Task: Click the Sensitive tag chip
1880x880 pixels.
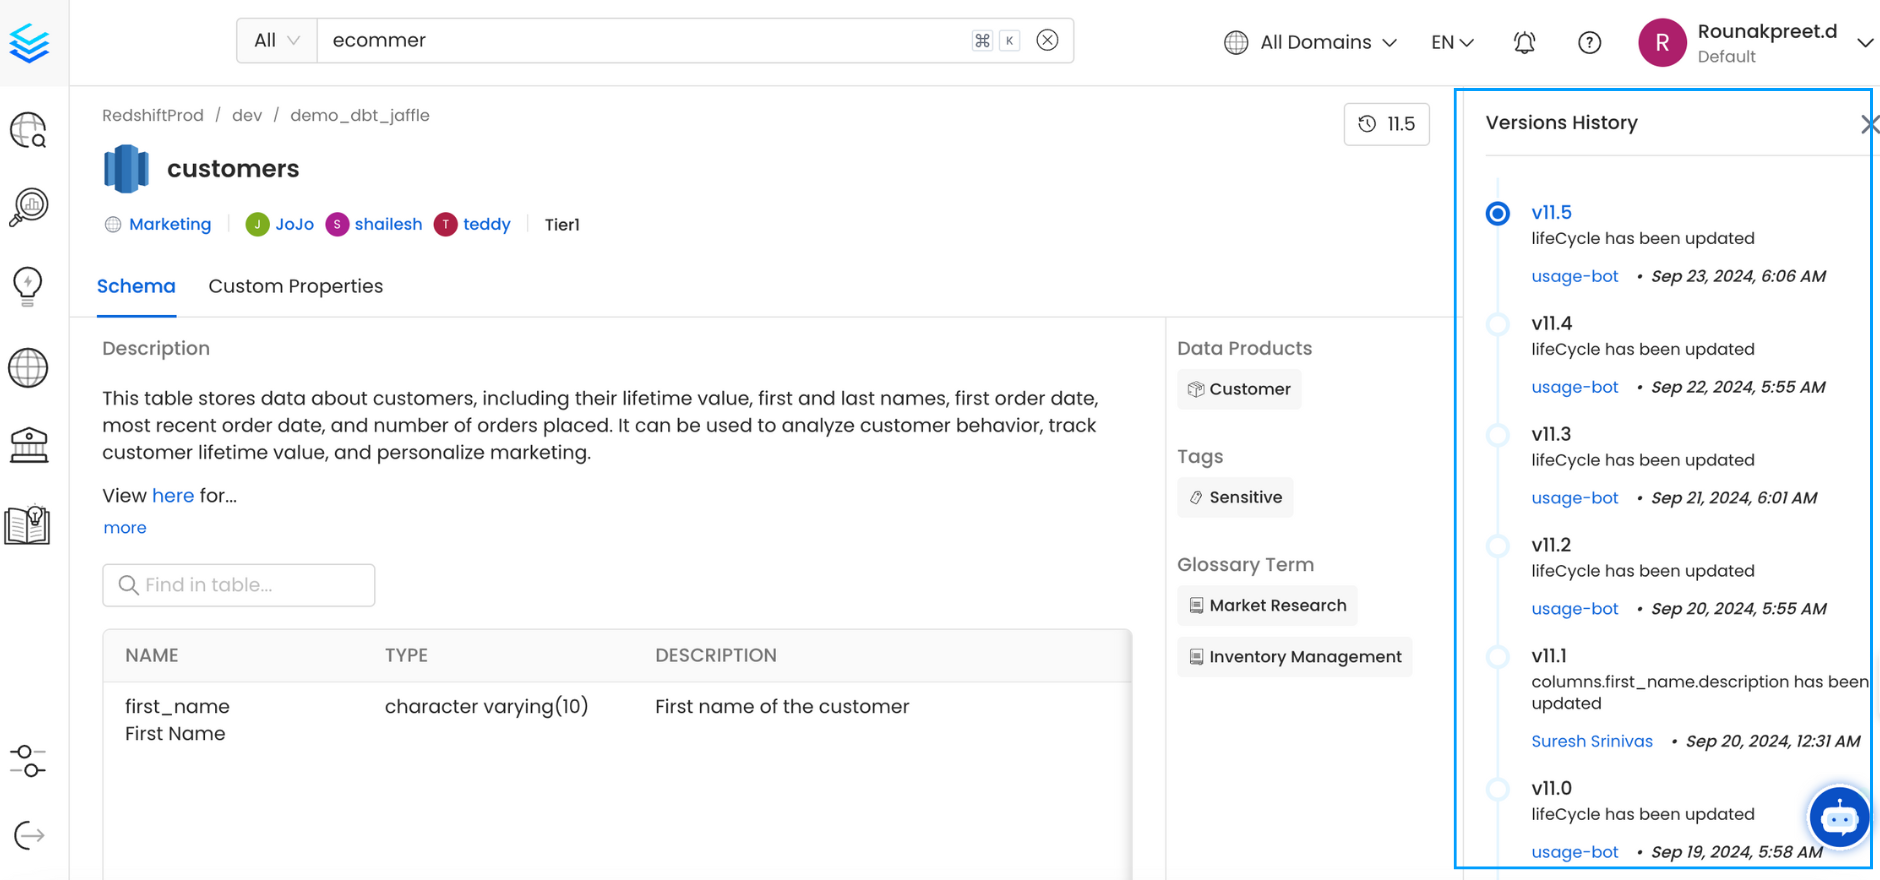Action: click(1235, 497)
